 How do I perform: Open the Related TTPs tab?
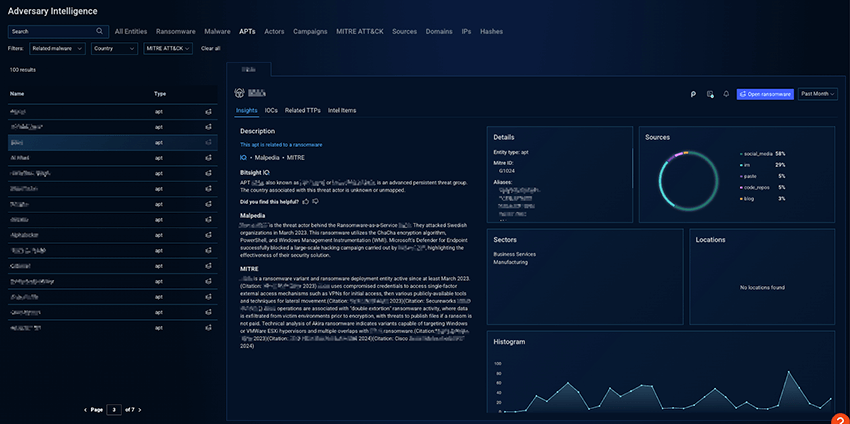click(x=302, y=110)
